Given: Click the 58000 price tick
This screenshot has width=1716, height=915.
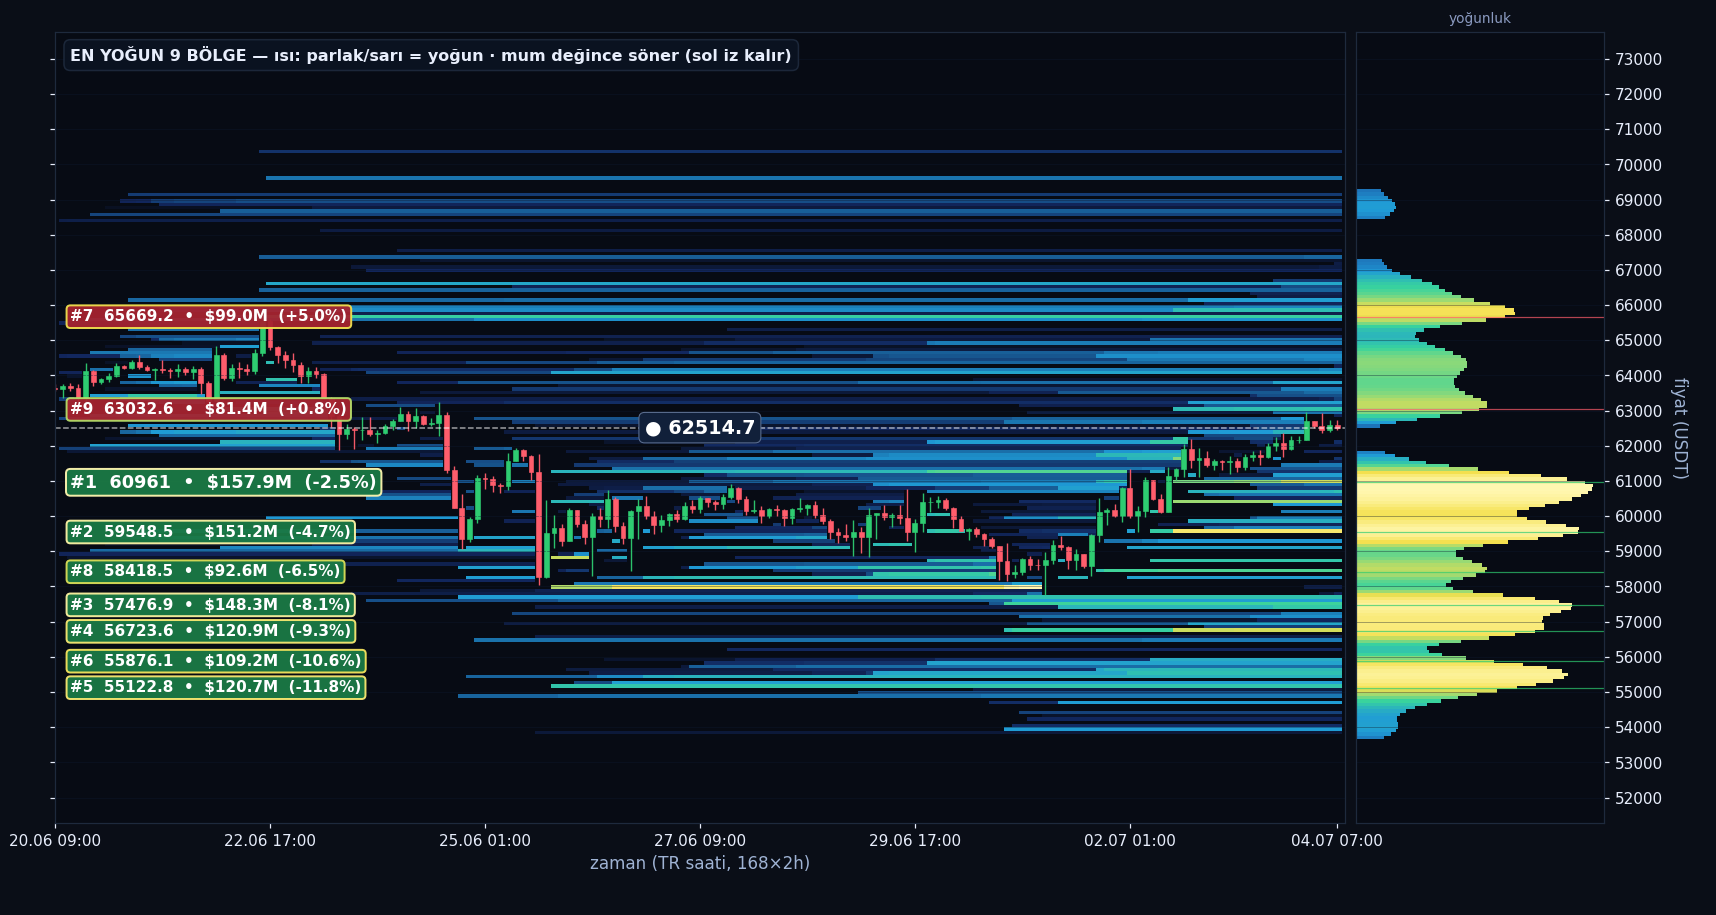Looking at the screenshot, I should [1638, 587].
